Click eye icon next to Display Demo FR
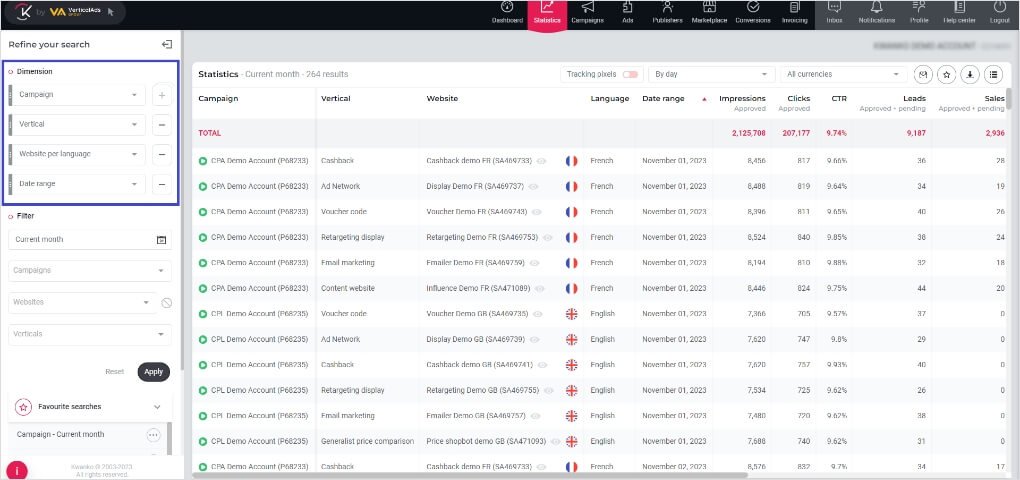Image resolution: width=1020 pixels, height=480 pixels. (536, 186)
